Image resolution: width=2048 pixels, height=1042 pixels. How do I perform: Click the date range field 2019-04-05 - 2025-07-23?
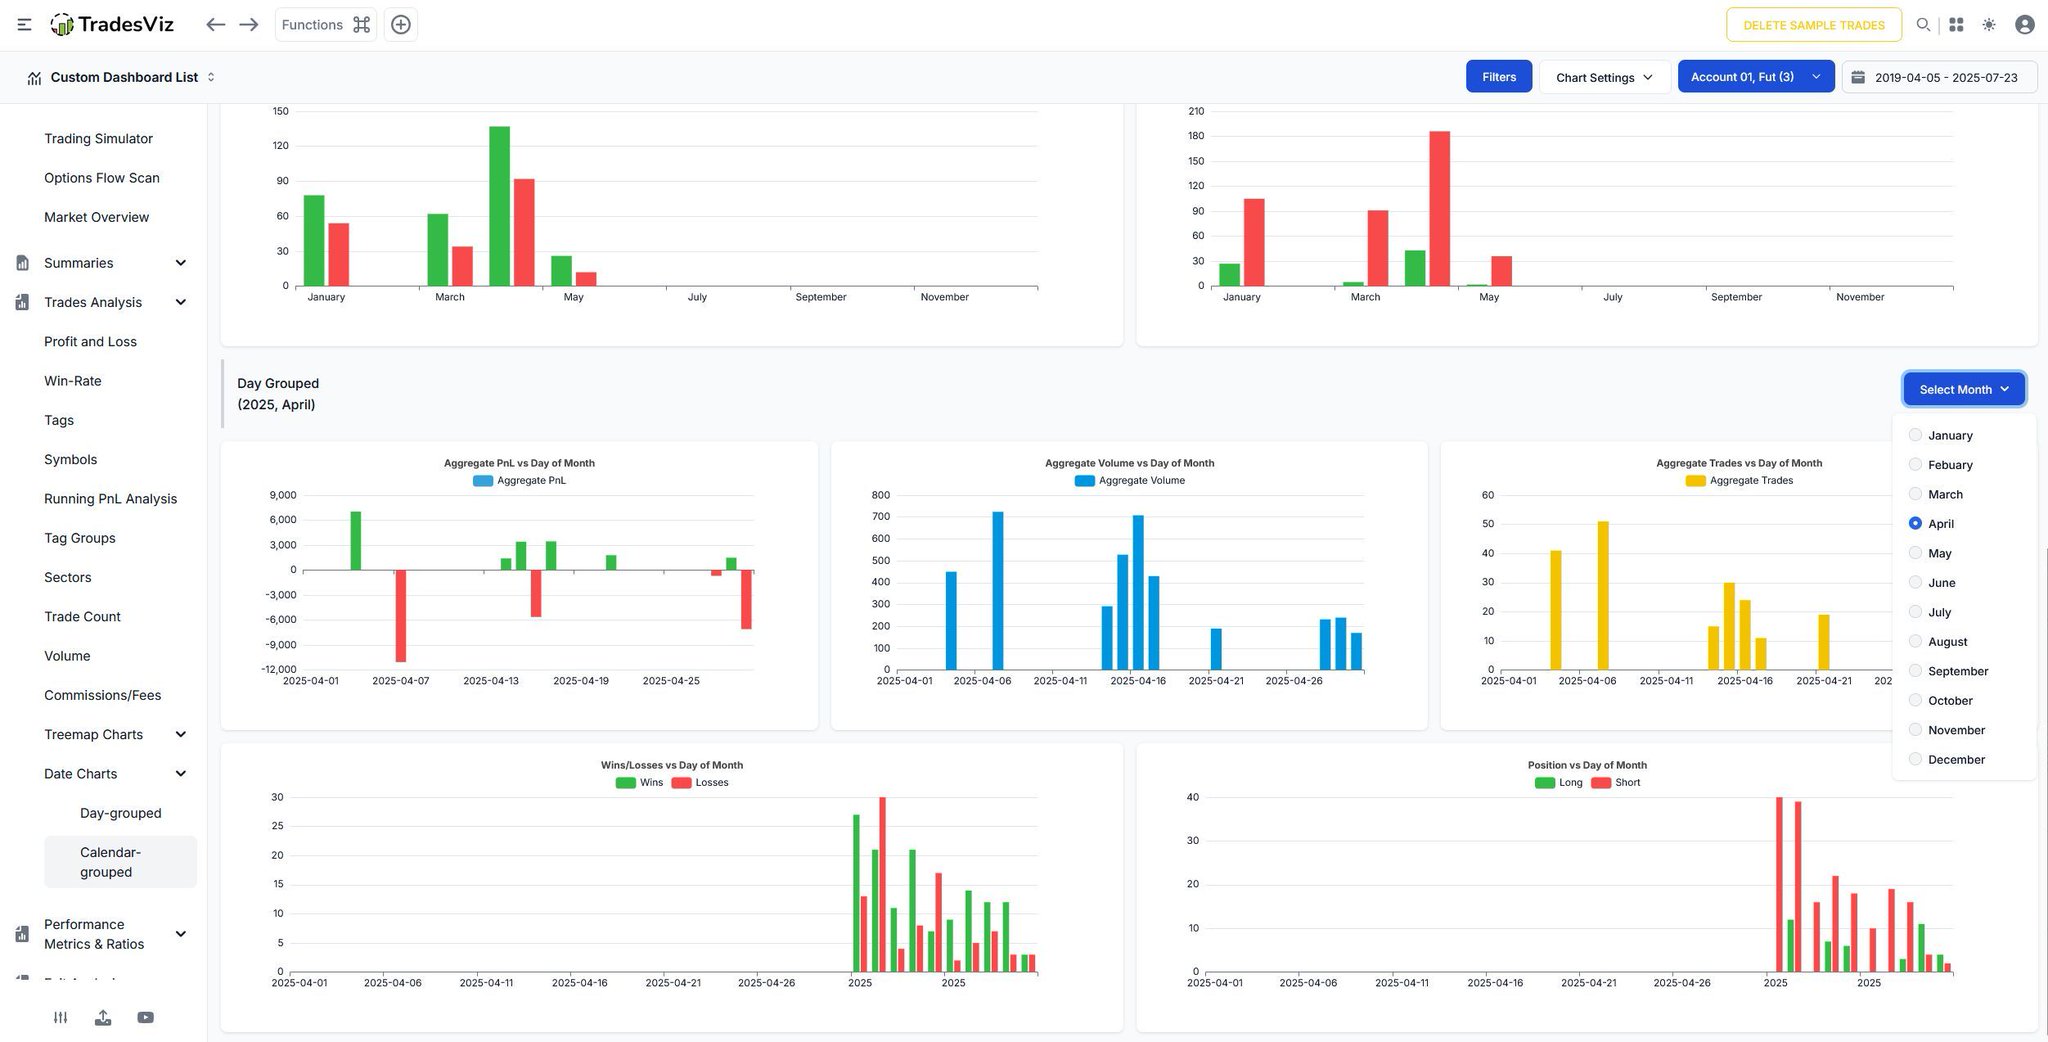click(x=1940, y=77)
